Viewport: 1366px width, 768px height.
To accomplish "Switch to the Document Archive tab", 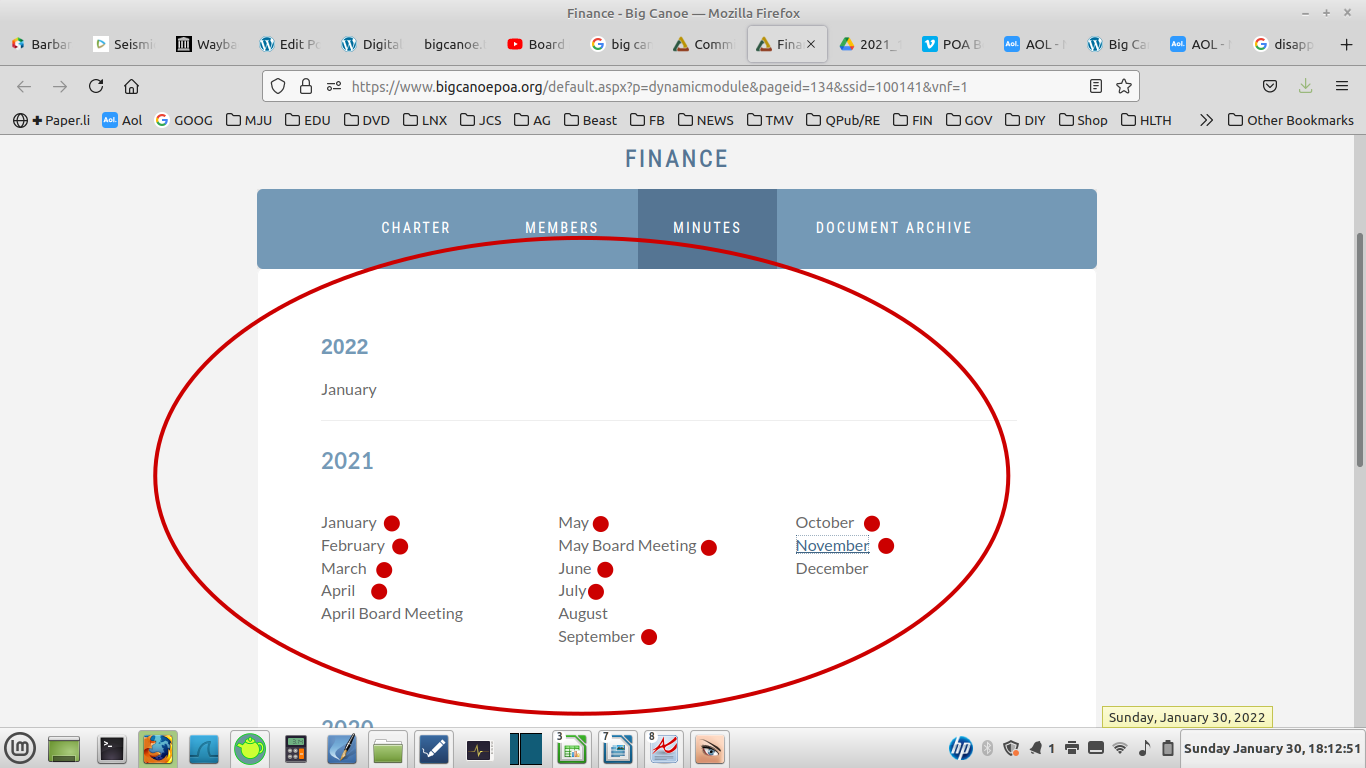I will (893, 228).
